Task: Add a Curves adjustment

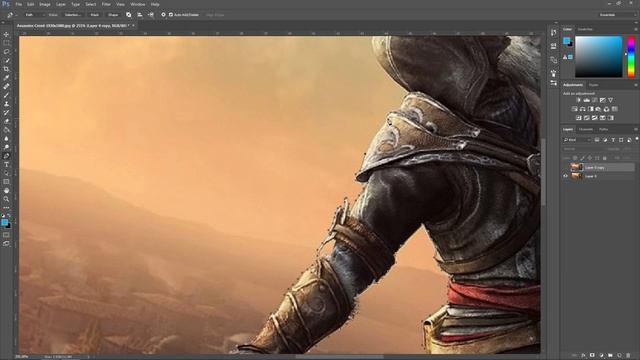Action: (x=595, y=100)
